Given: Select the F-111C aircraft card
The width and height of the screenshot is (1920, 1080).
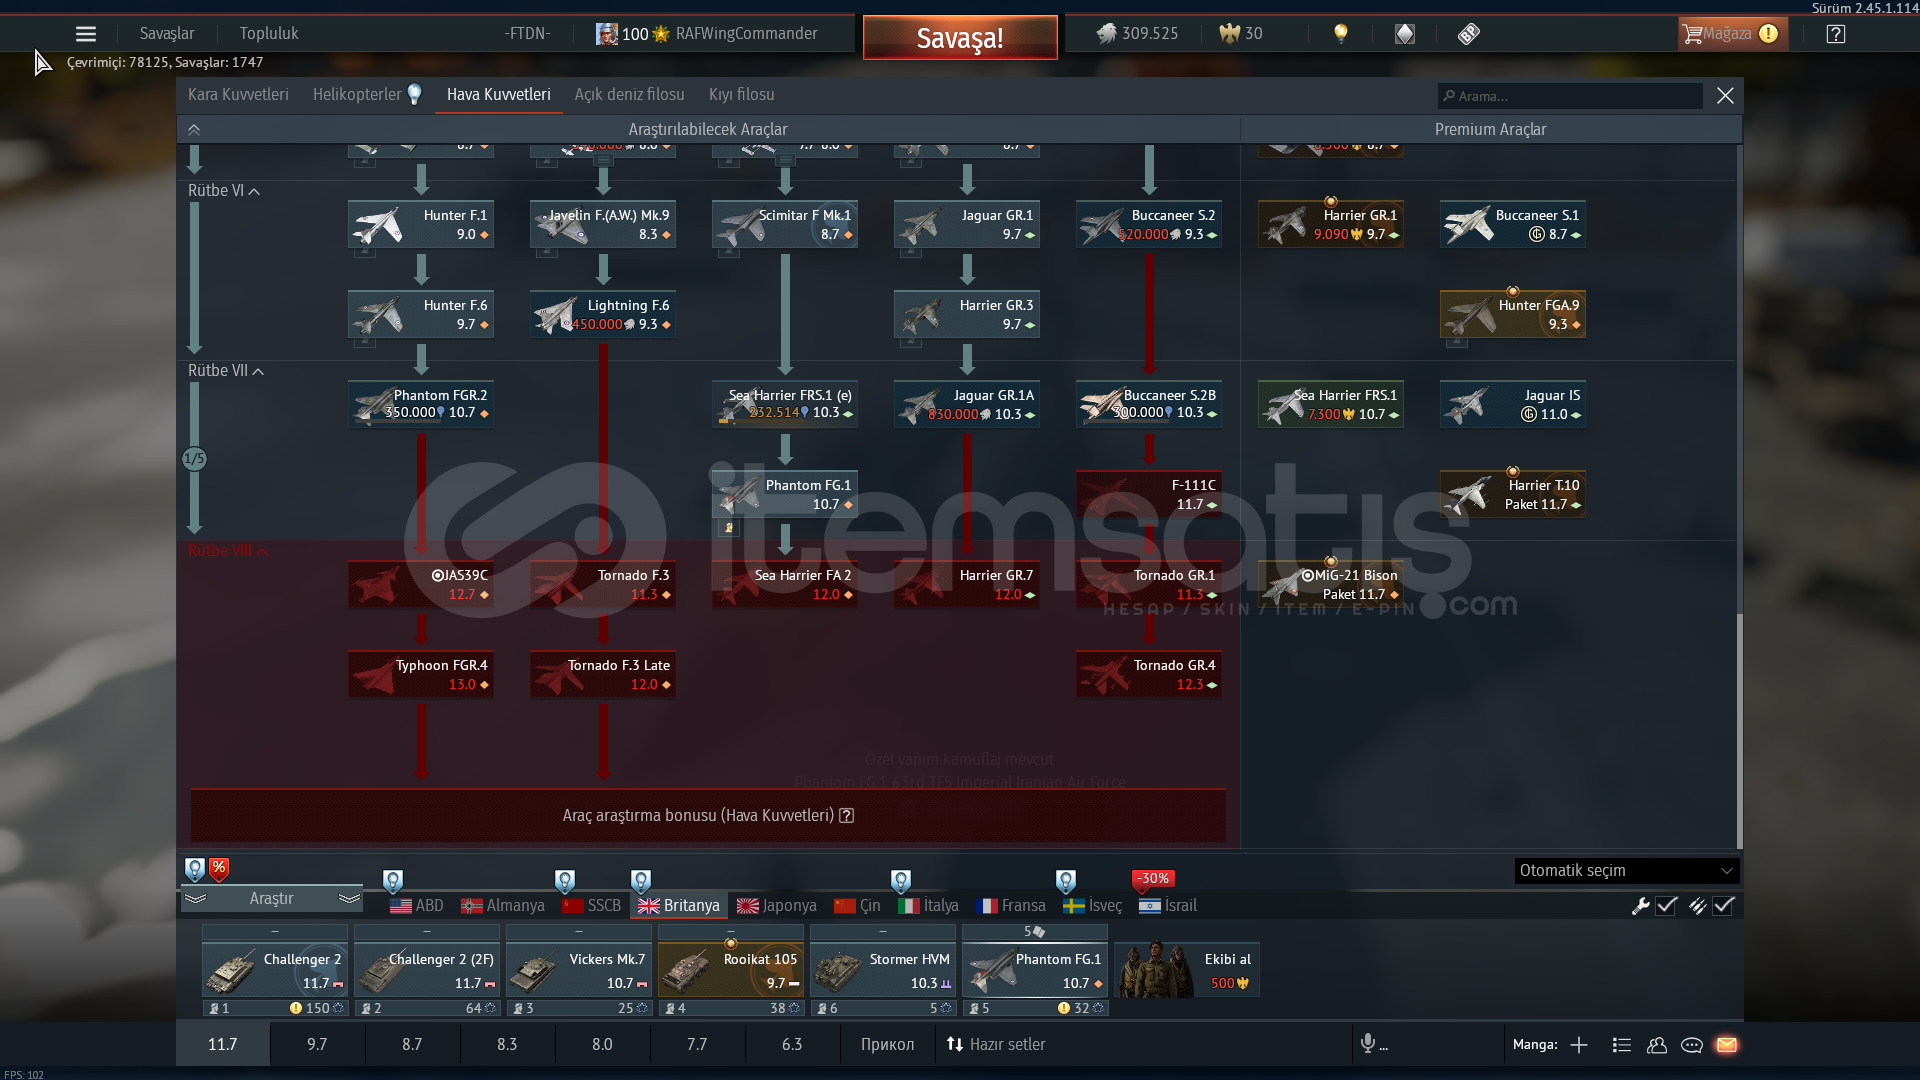Looking at the screenshot, I should tap(1149, 495).
